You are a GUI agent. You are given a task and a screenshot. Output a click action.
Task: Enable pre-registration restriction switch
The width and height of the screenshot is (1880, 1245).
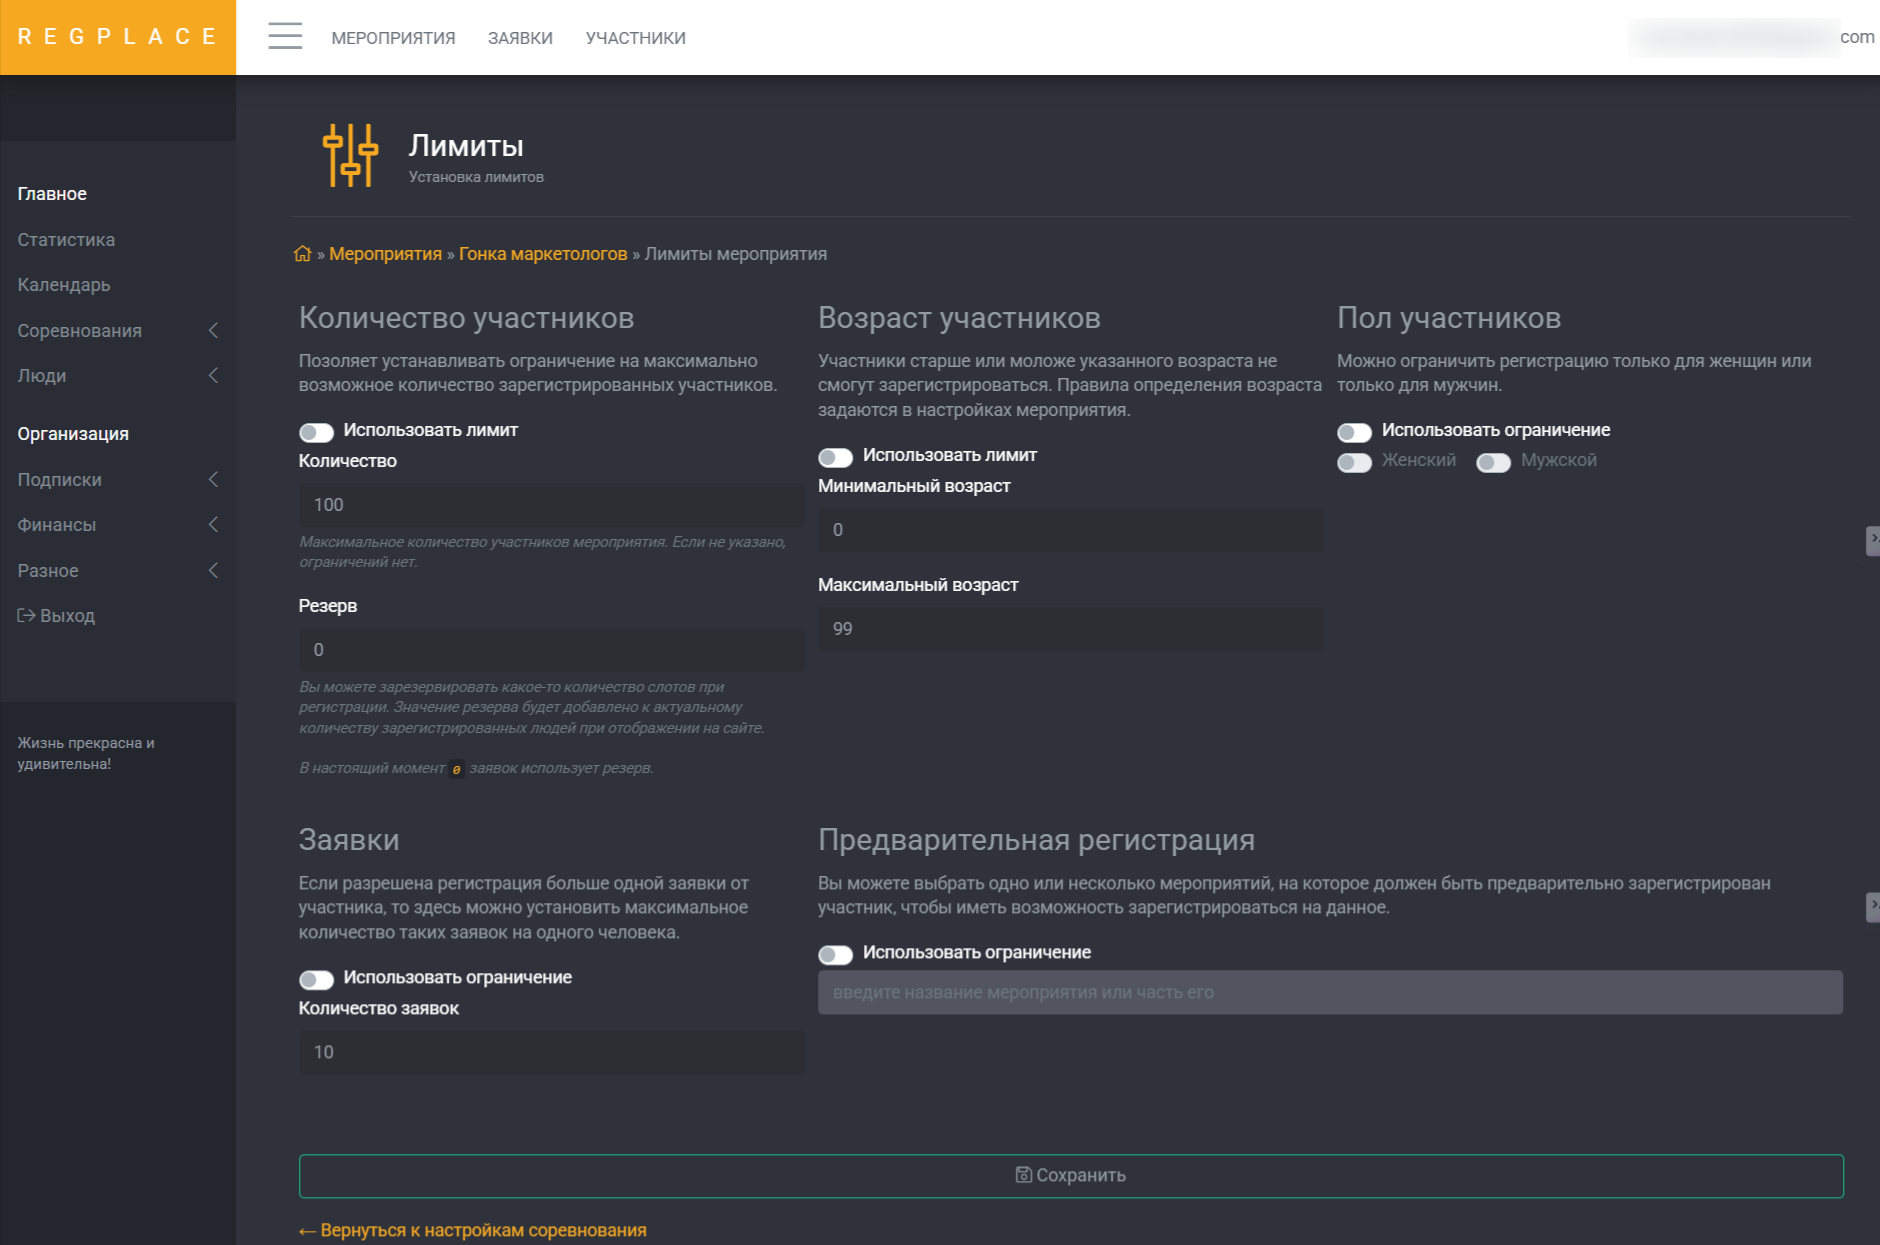pos(835,954)
